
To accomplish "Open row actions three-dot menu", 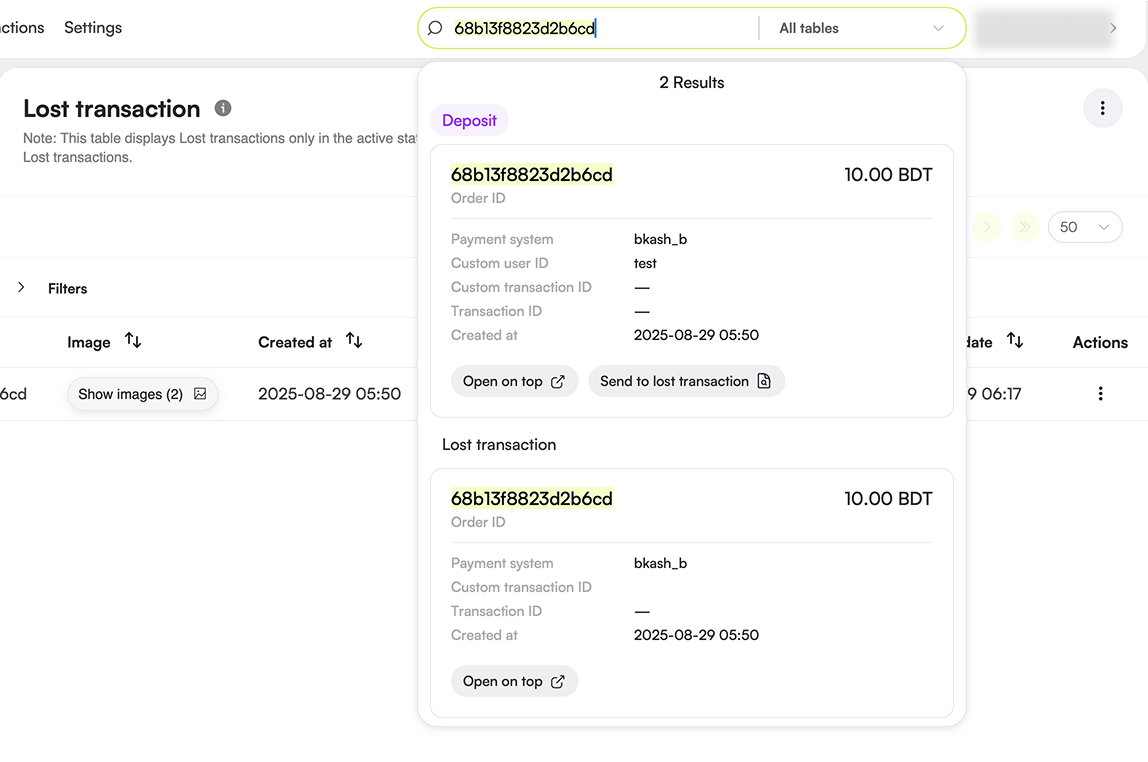I will [1100, 394].
